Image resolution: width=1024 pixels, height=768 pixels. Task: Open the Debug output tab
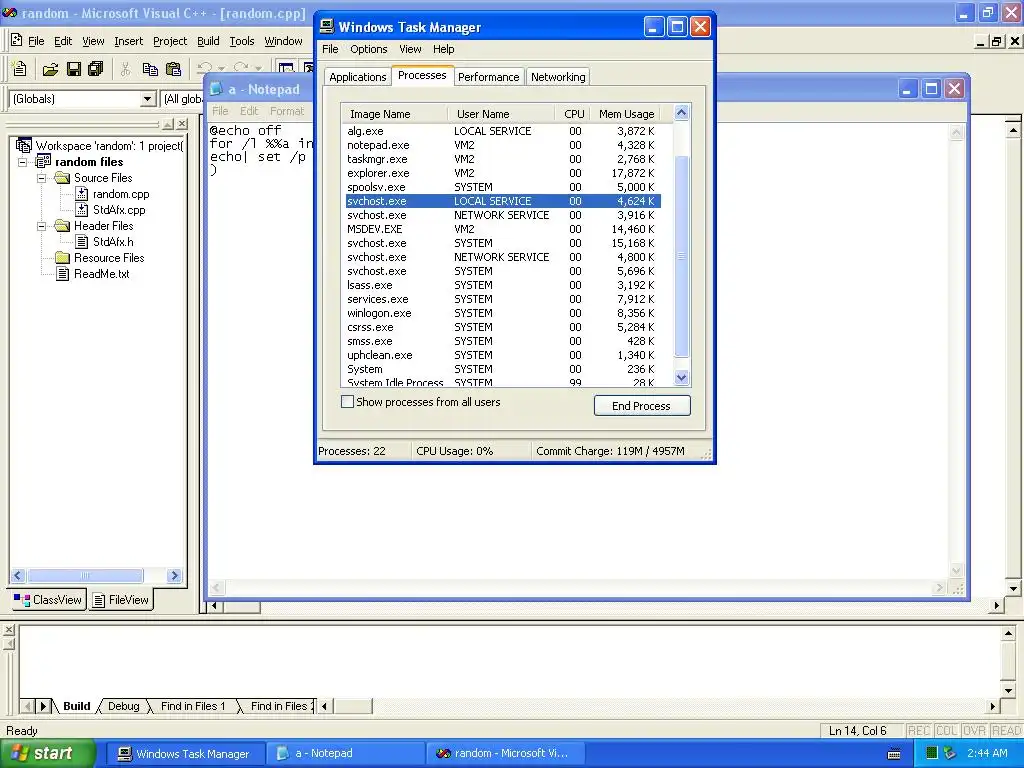pos(123,706)
